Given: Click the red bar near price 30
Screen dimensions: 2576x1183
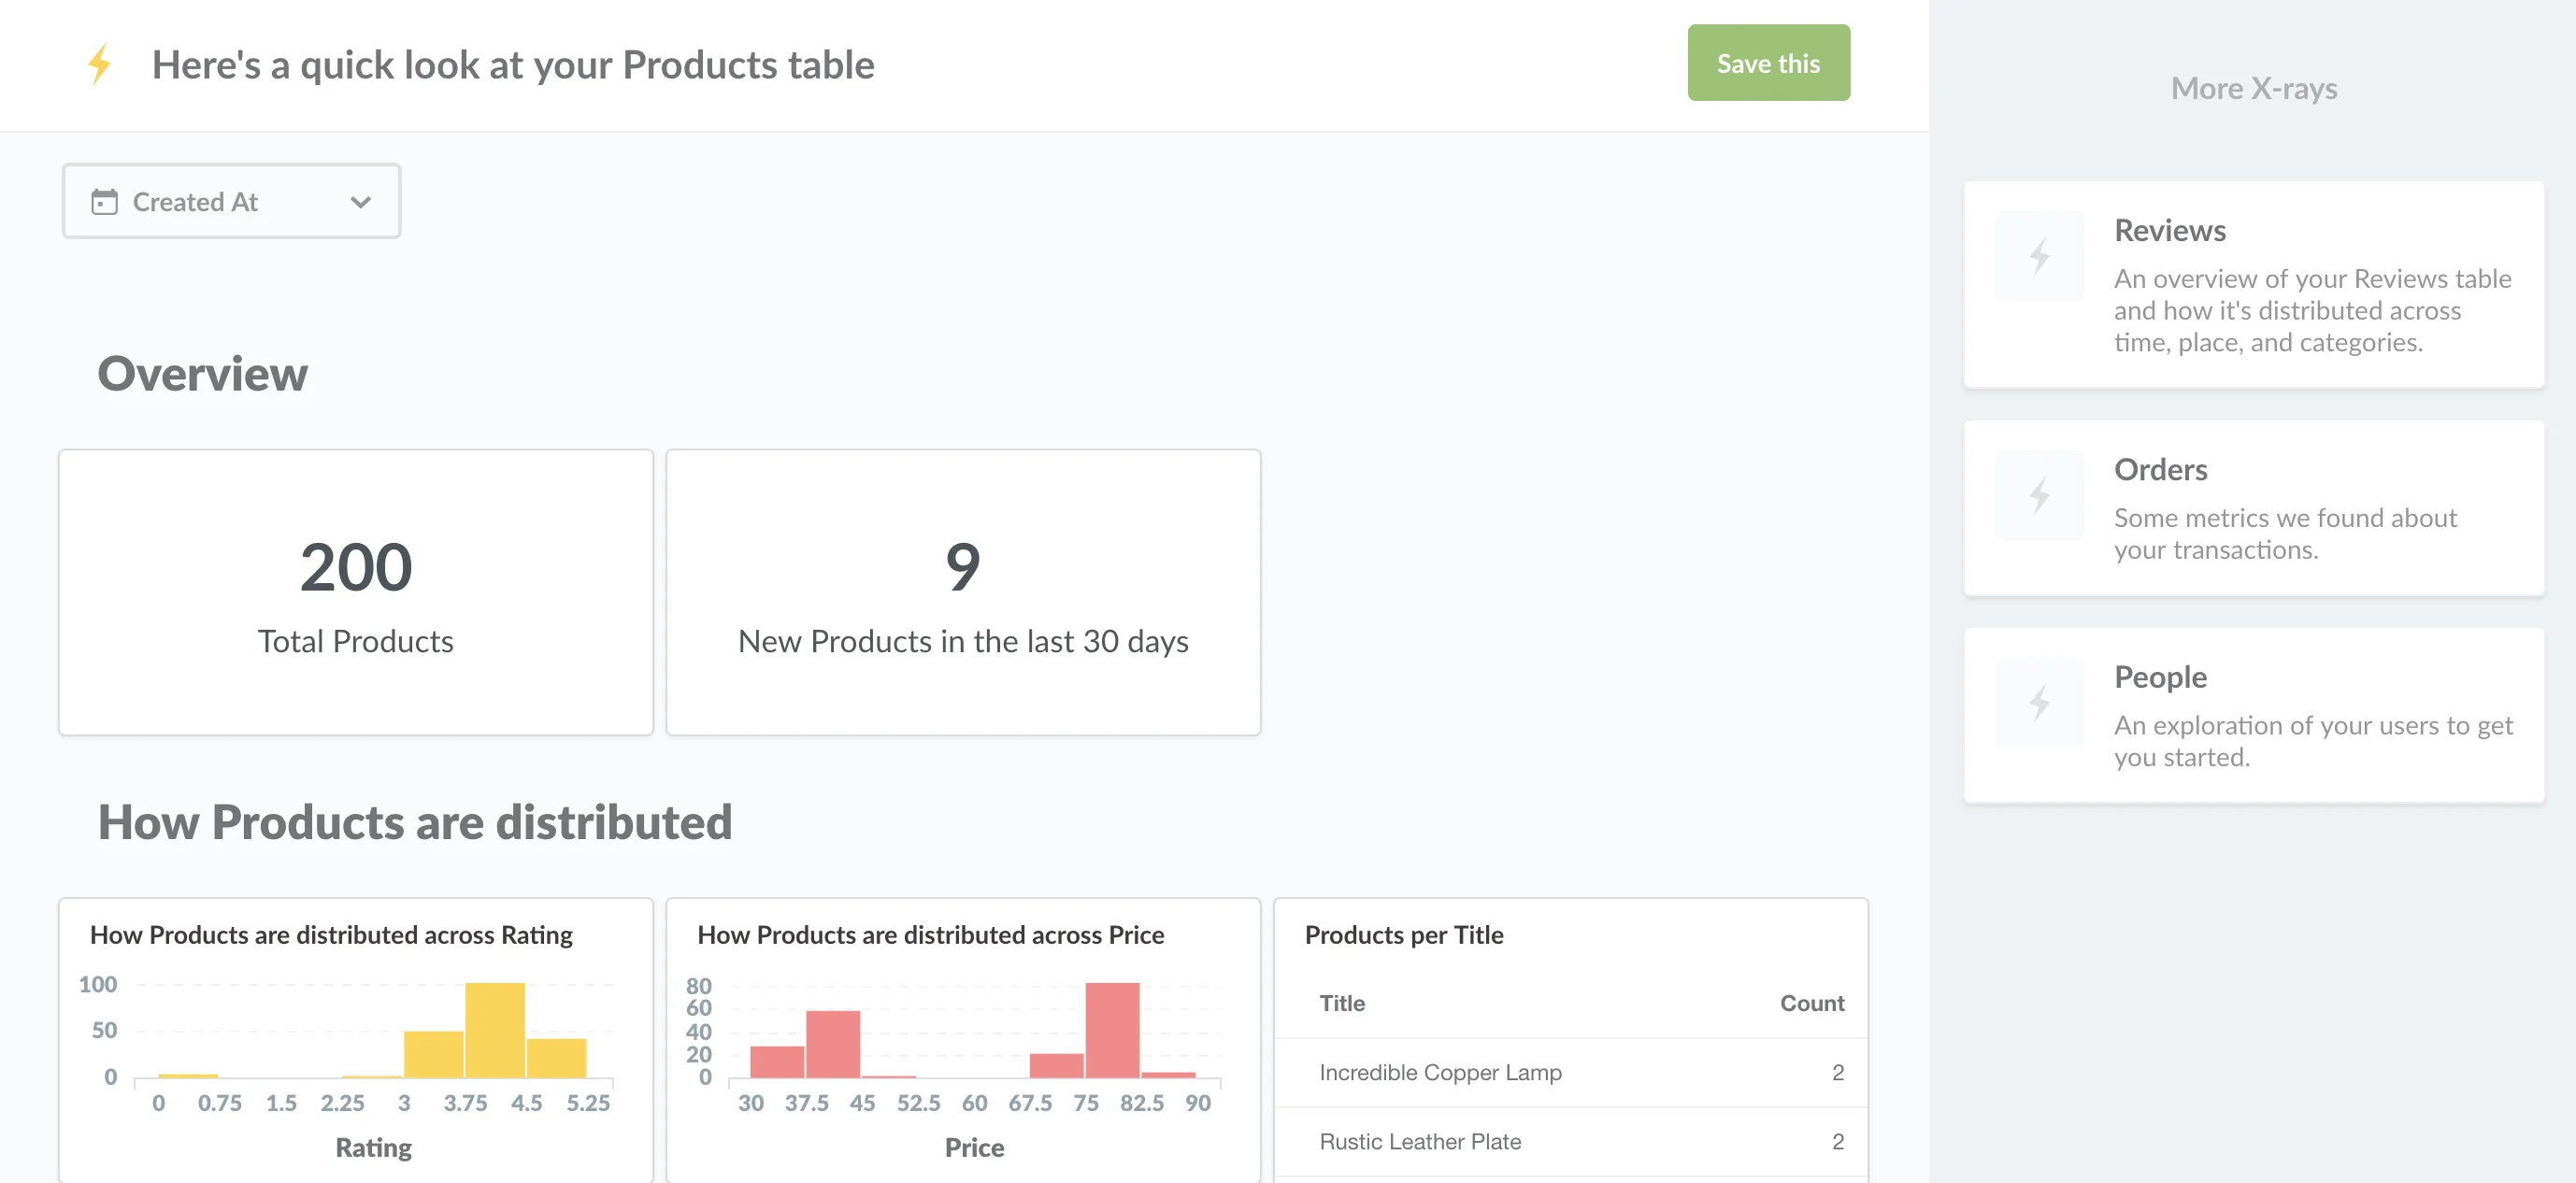Looking at the screenshot, I should (777, 1062).
